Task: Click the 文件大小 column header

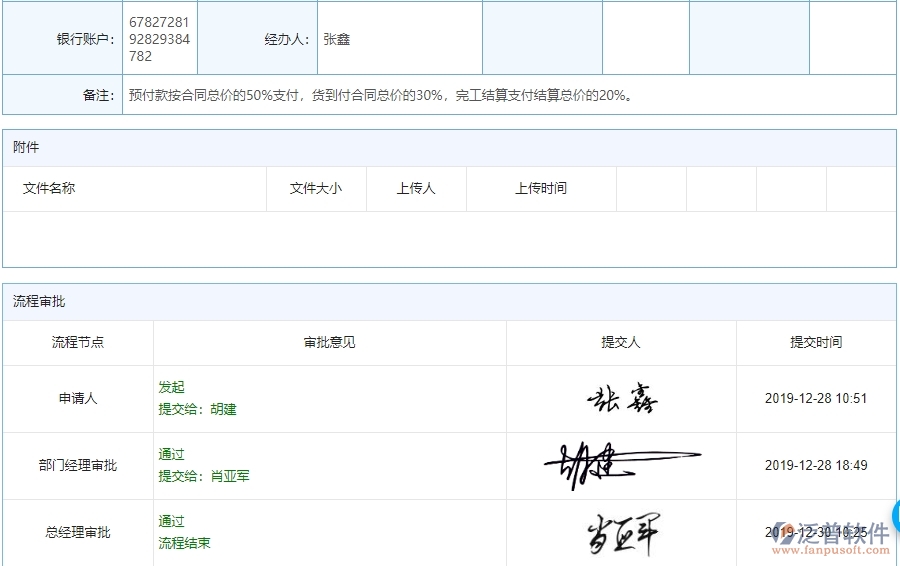Action: click(x=316, y=188)
